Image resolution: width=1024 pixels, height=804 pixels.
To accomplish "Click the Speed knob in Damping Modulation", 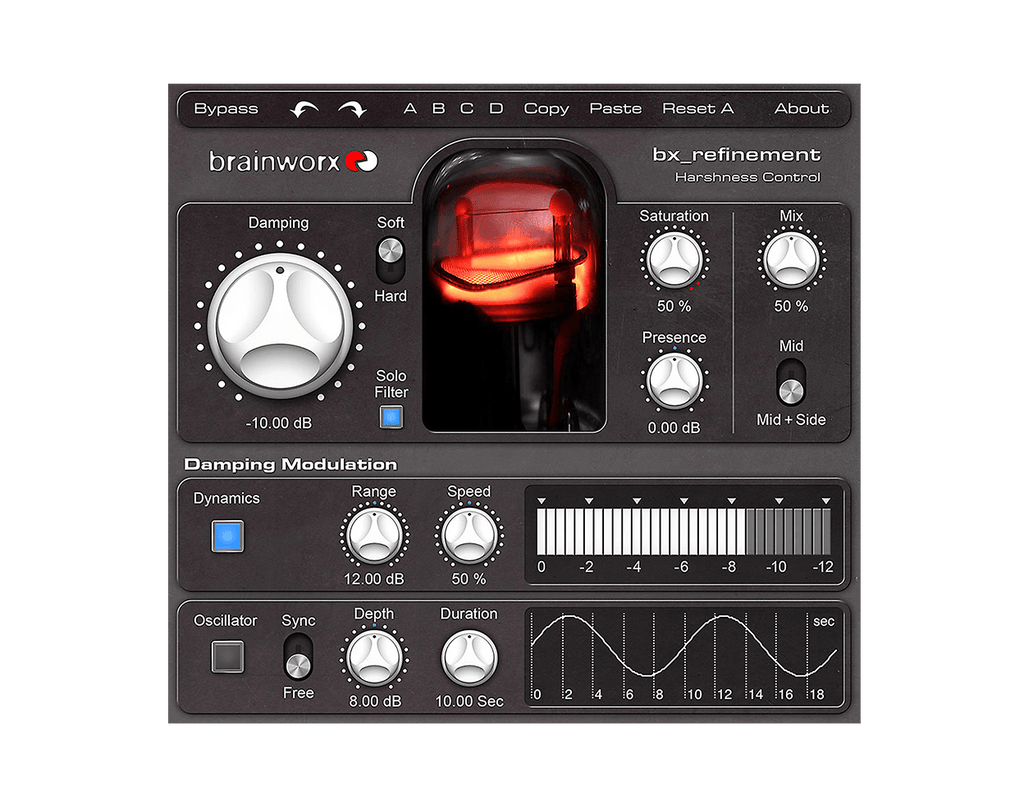I will [x=468, y=536].
